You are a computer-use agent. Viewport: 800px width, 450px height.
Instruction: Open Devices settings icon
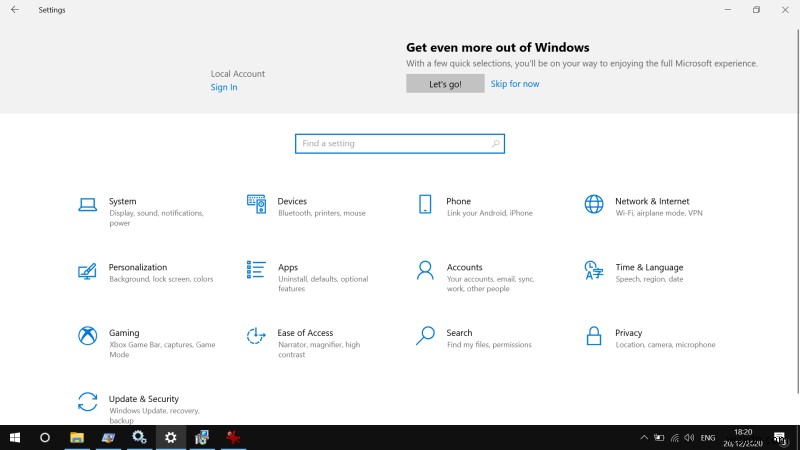(256, 204)
